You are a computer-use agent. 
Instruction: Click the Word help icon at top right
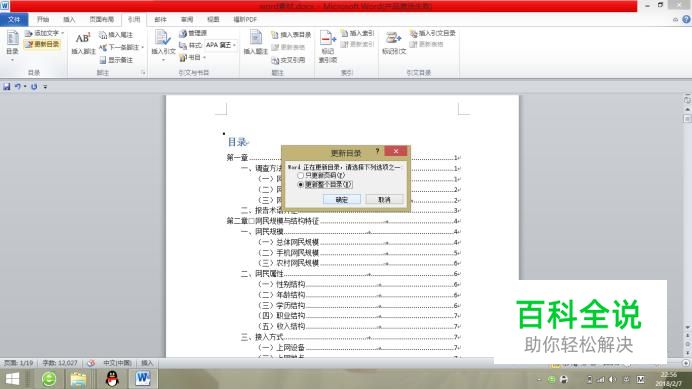[686, 19]
